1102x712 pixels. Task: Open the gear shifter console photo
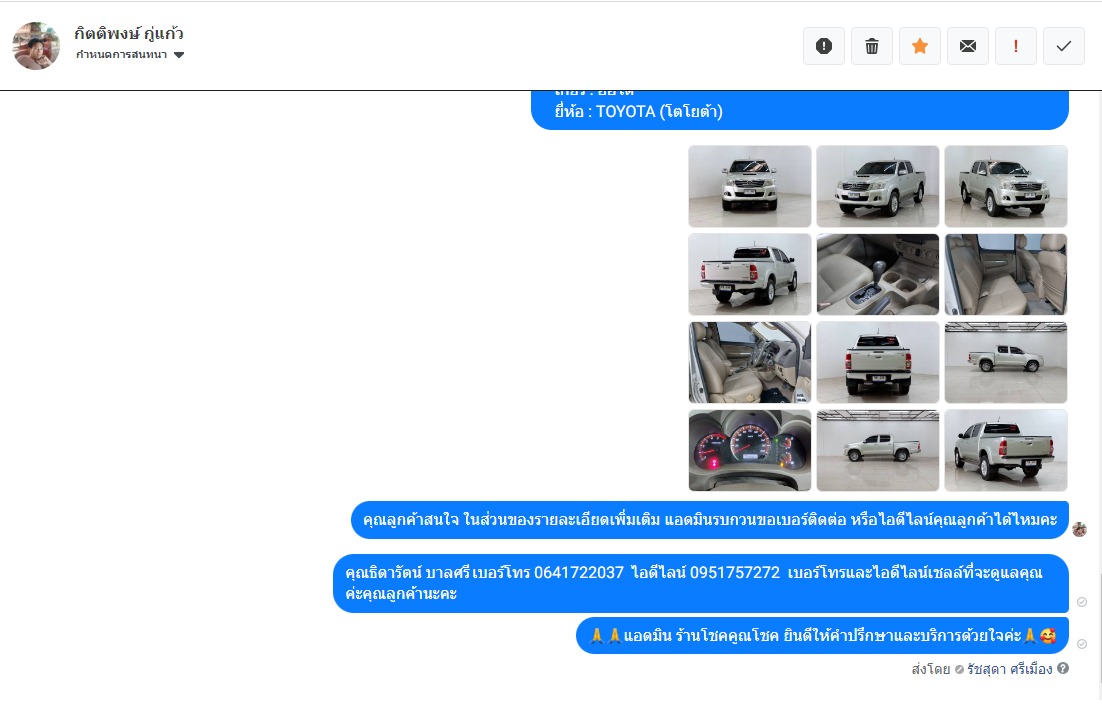(x=878, y=274)
